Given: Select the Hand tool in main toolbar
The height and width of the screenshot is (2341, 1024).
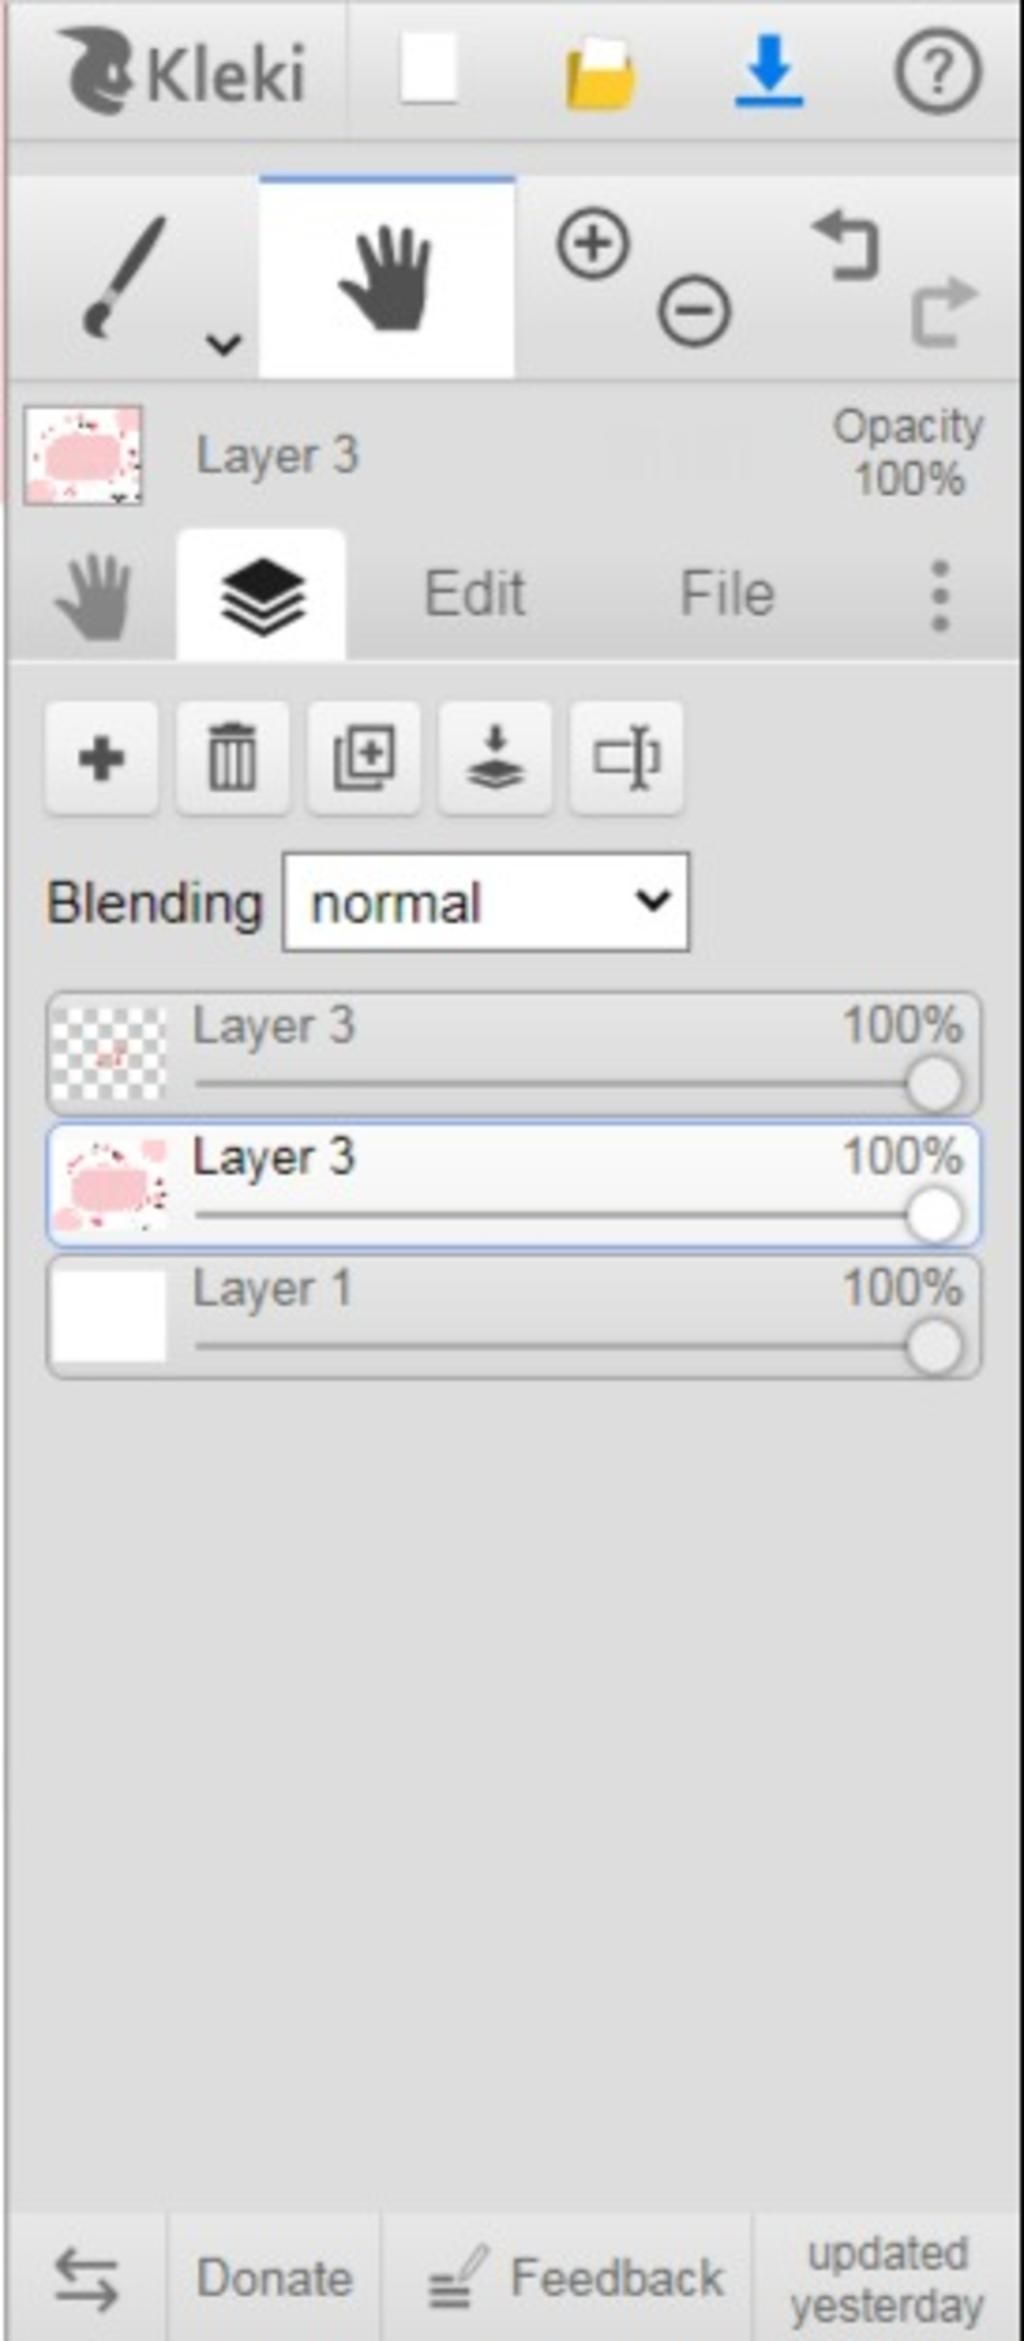Looking at the screenshot, I should click(x=387, y=277).
